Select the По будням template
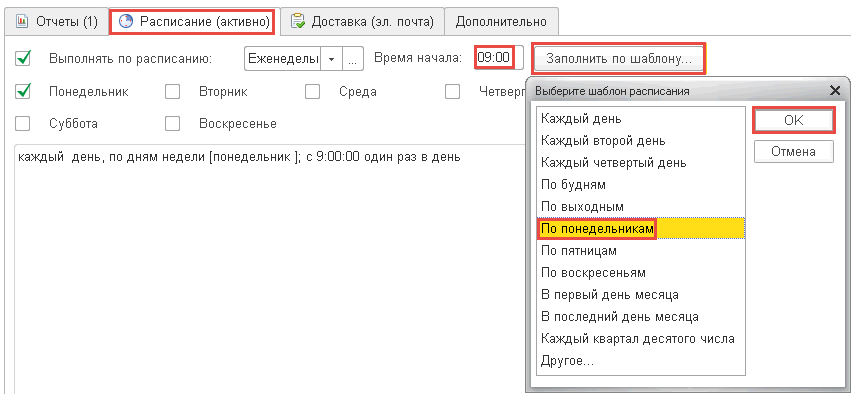Image resolution: width=851 pixels, height=394 pixels. tap(640, 185)
